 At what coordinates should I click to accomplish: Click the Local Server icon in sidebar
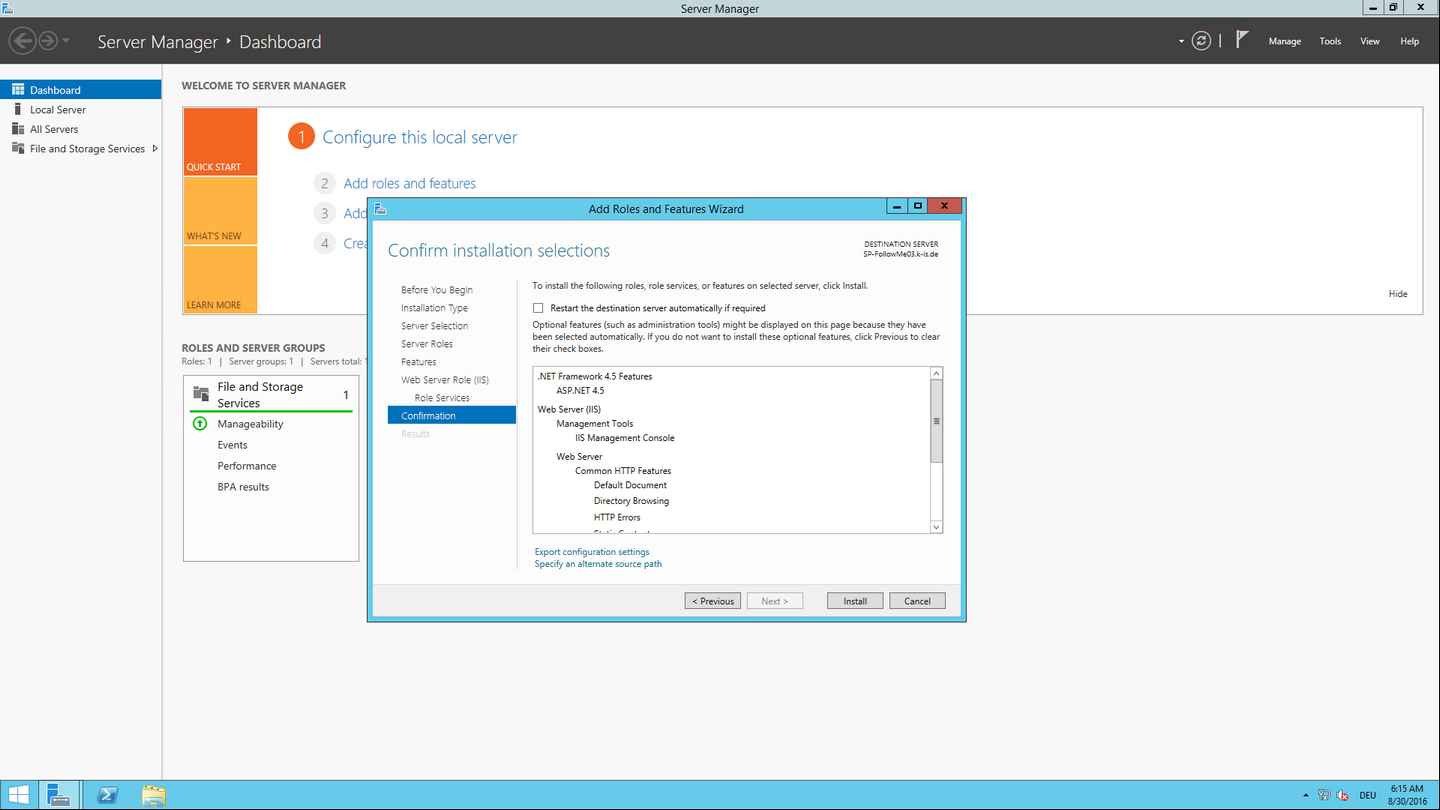(x=17, y=109)
